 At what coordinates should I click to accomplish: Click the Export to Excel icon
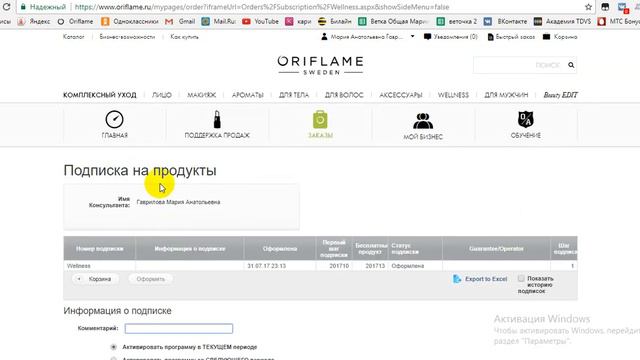pos(457,279)
